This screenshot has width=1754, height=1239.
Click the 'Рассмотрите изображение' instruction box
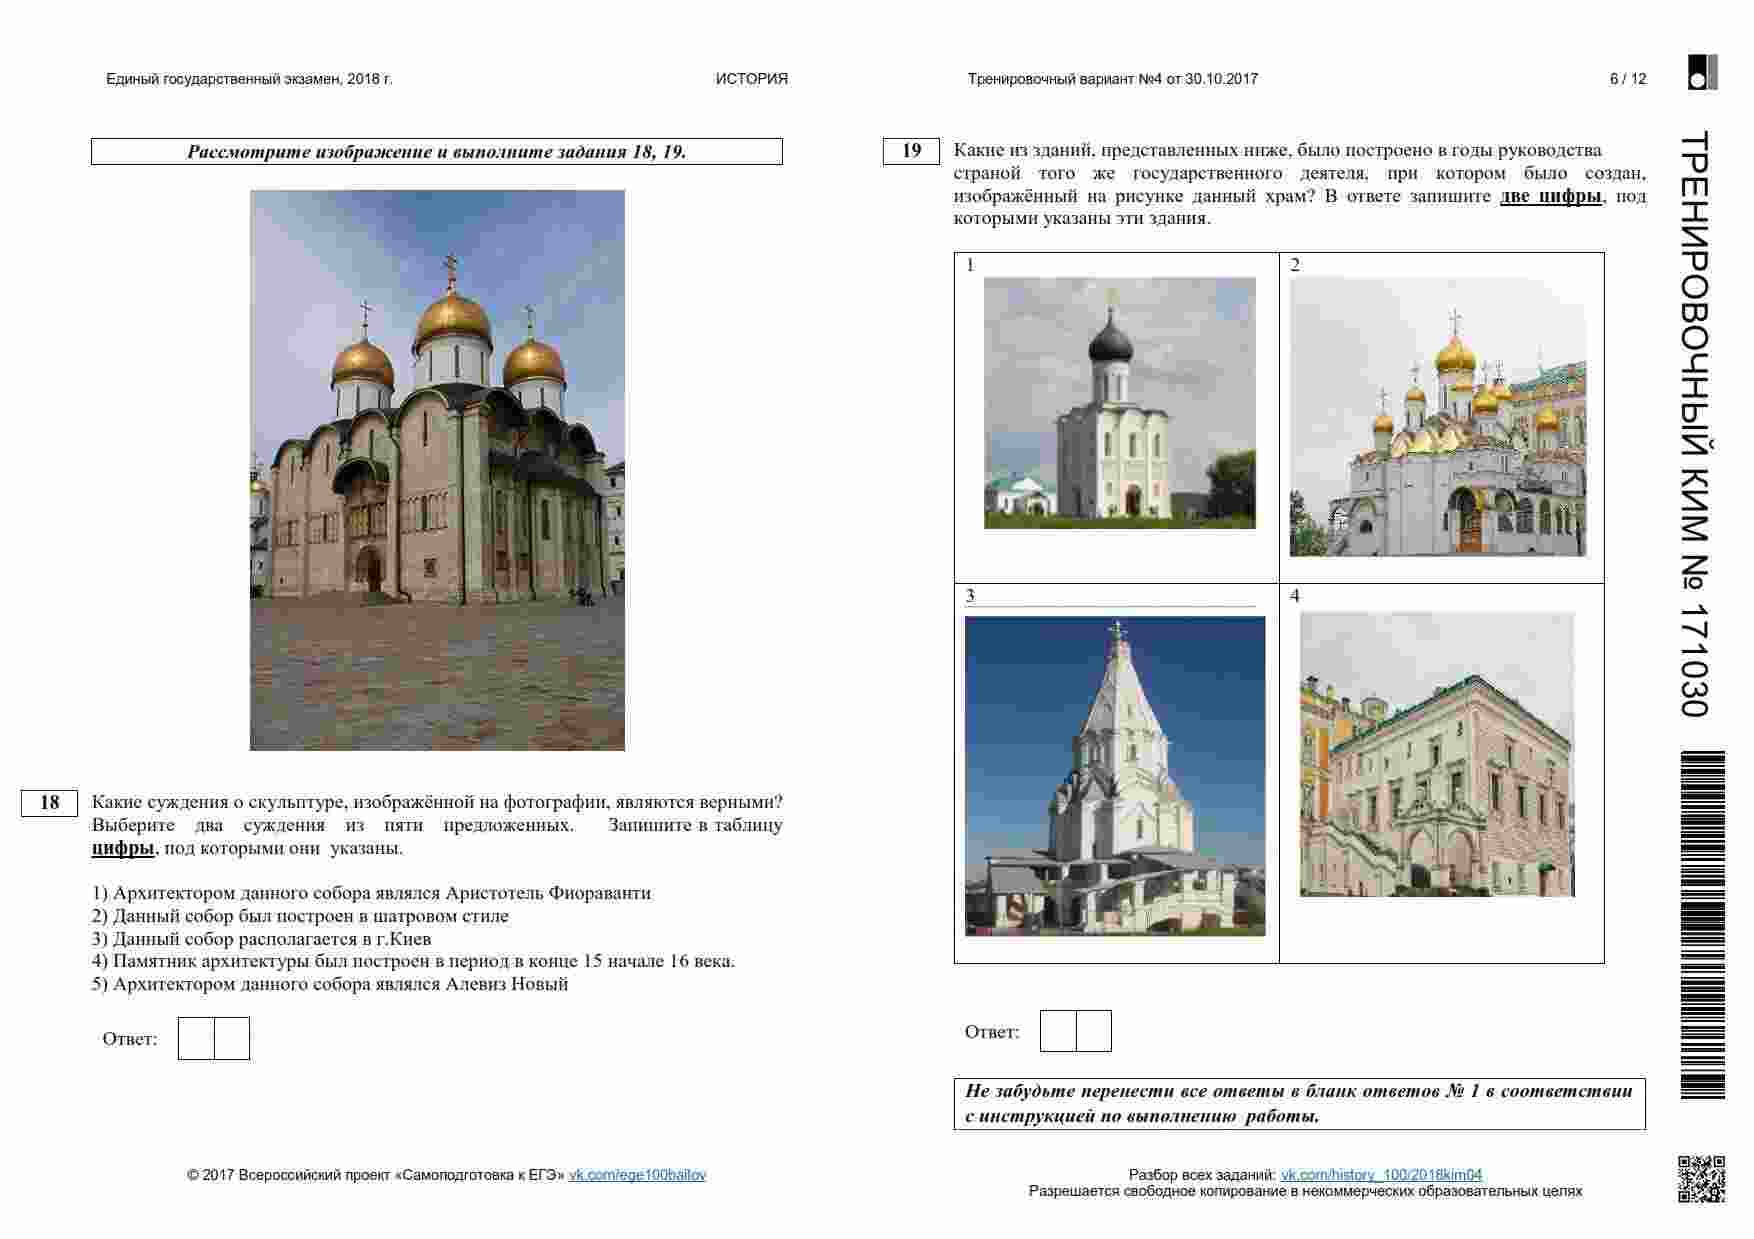click(x=437, y=152)
